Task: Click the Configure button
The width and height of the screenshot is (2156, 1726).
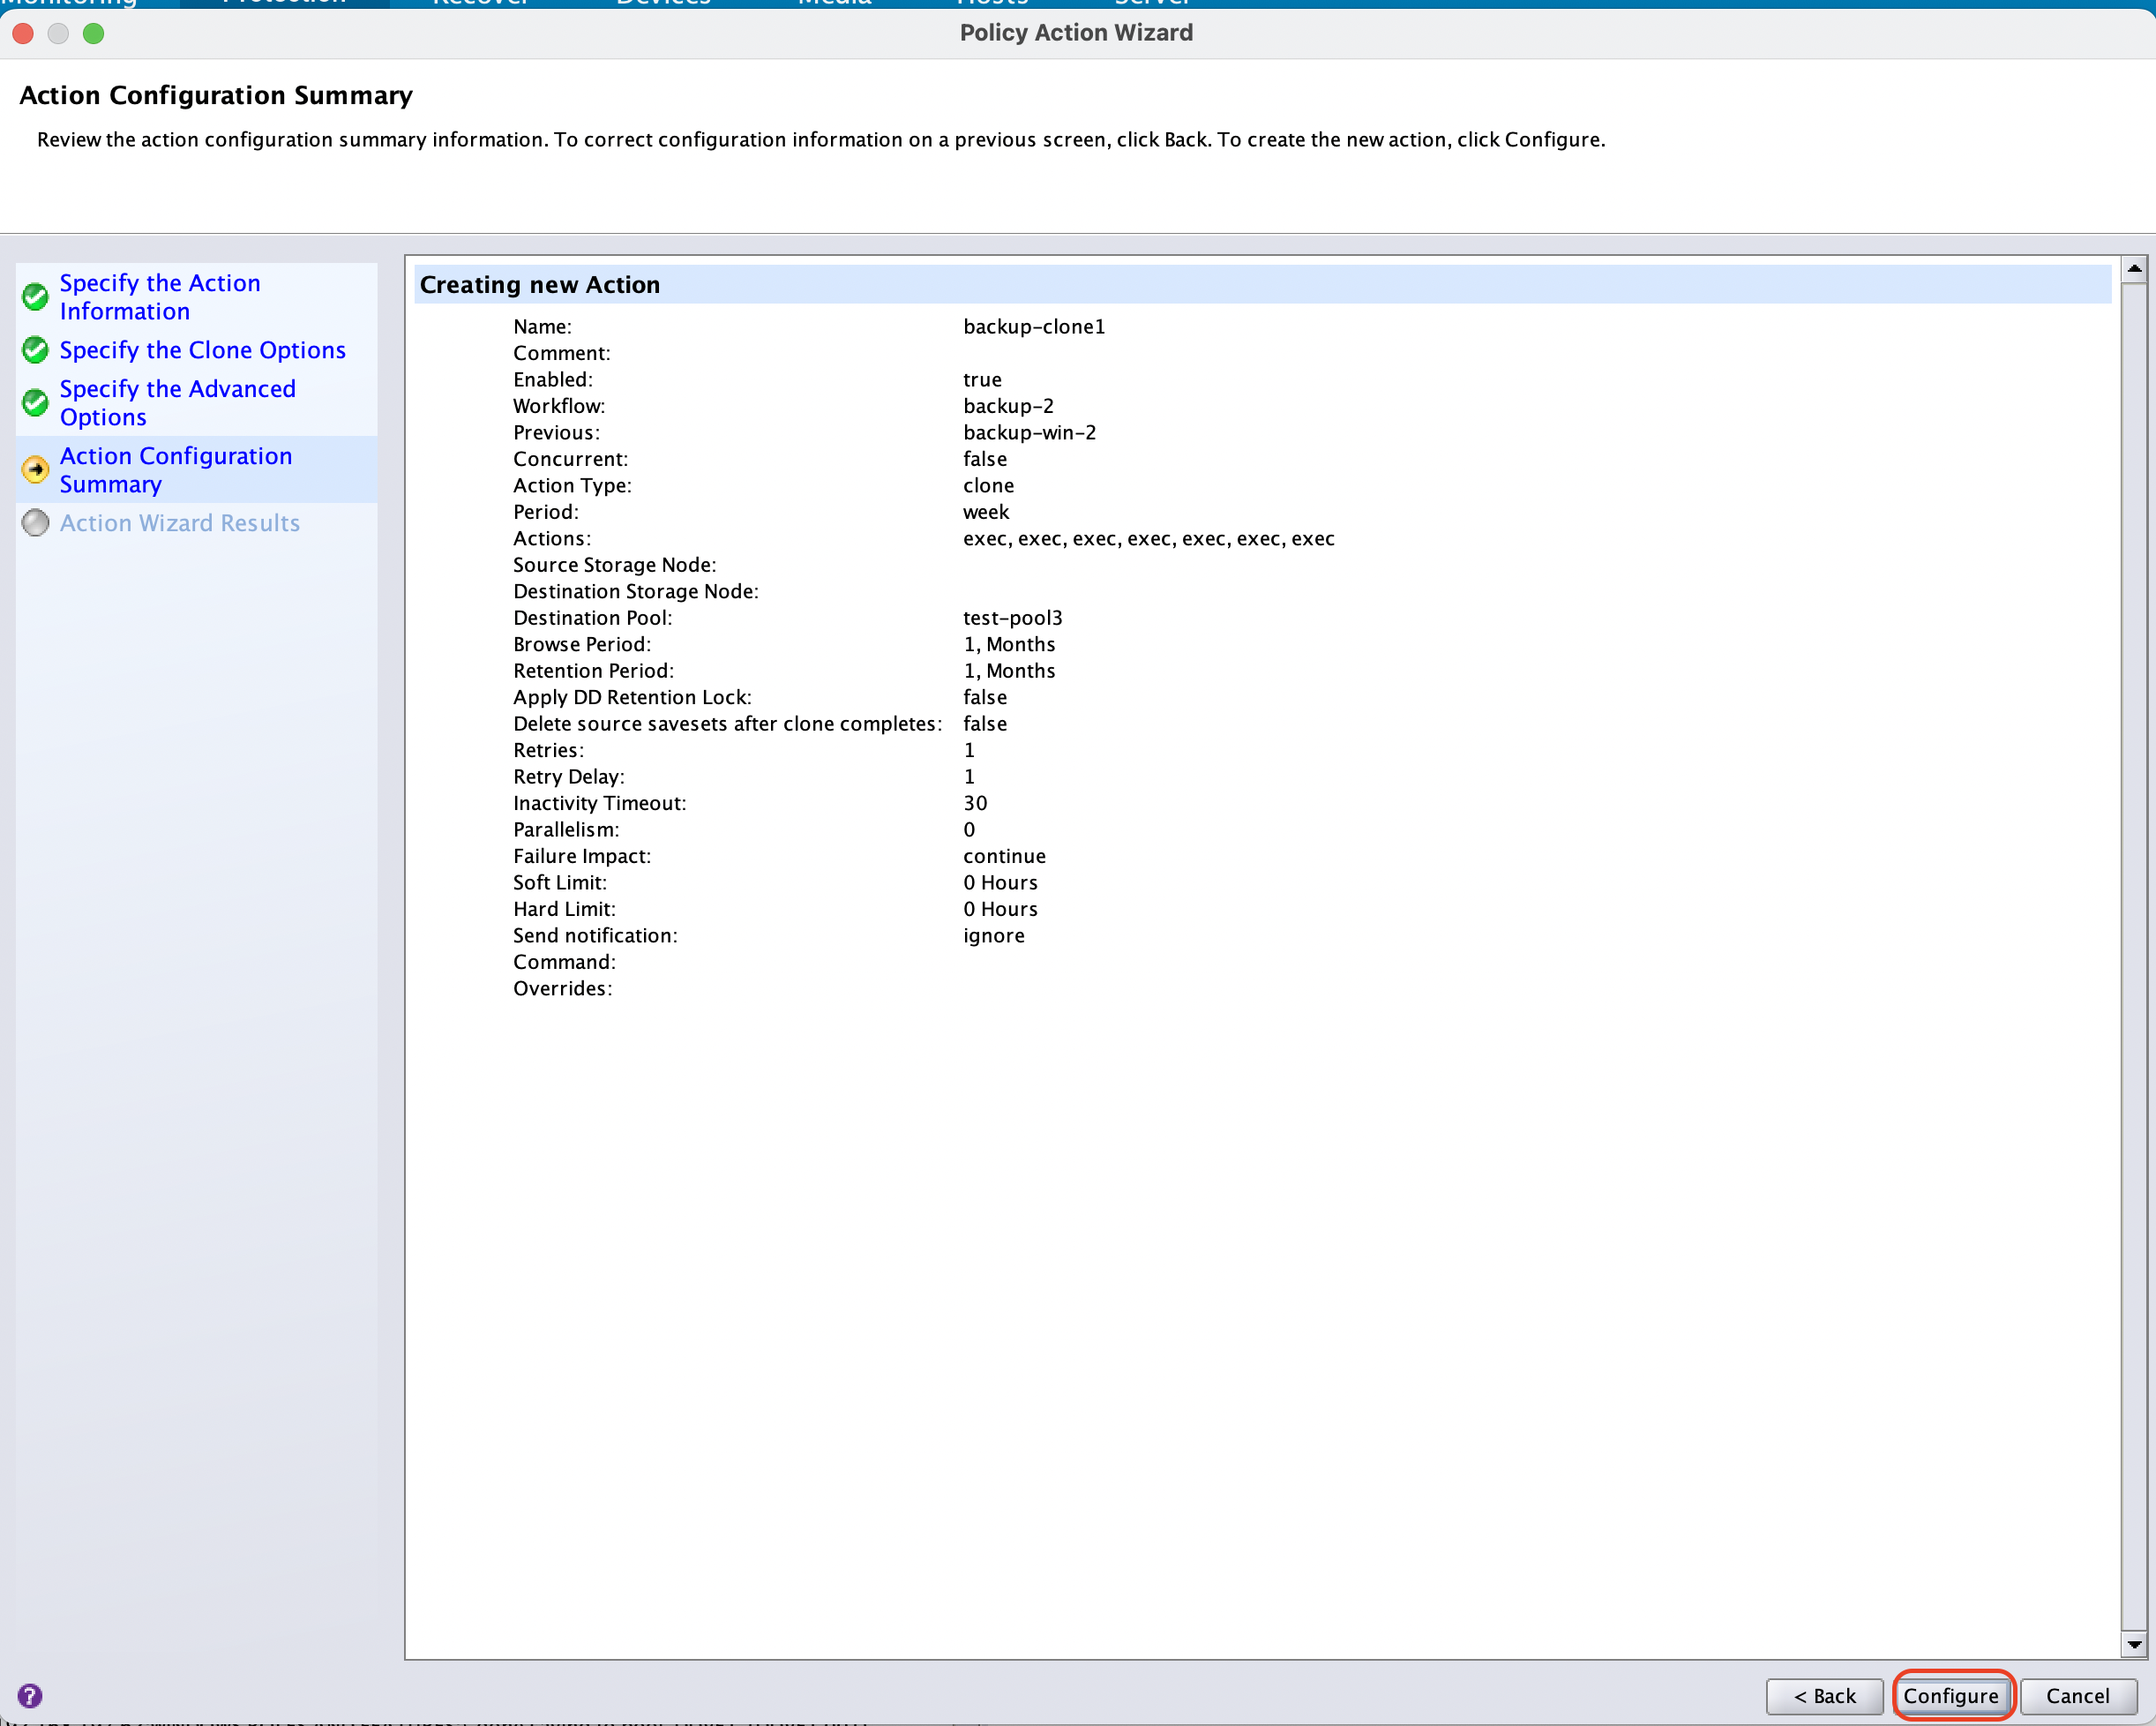Action: click(x=1951, y=1695)
